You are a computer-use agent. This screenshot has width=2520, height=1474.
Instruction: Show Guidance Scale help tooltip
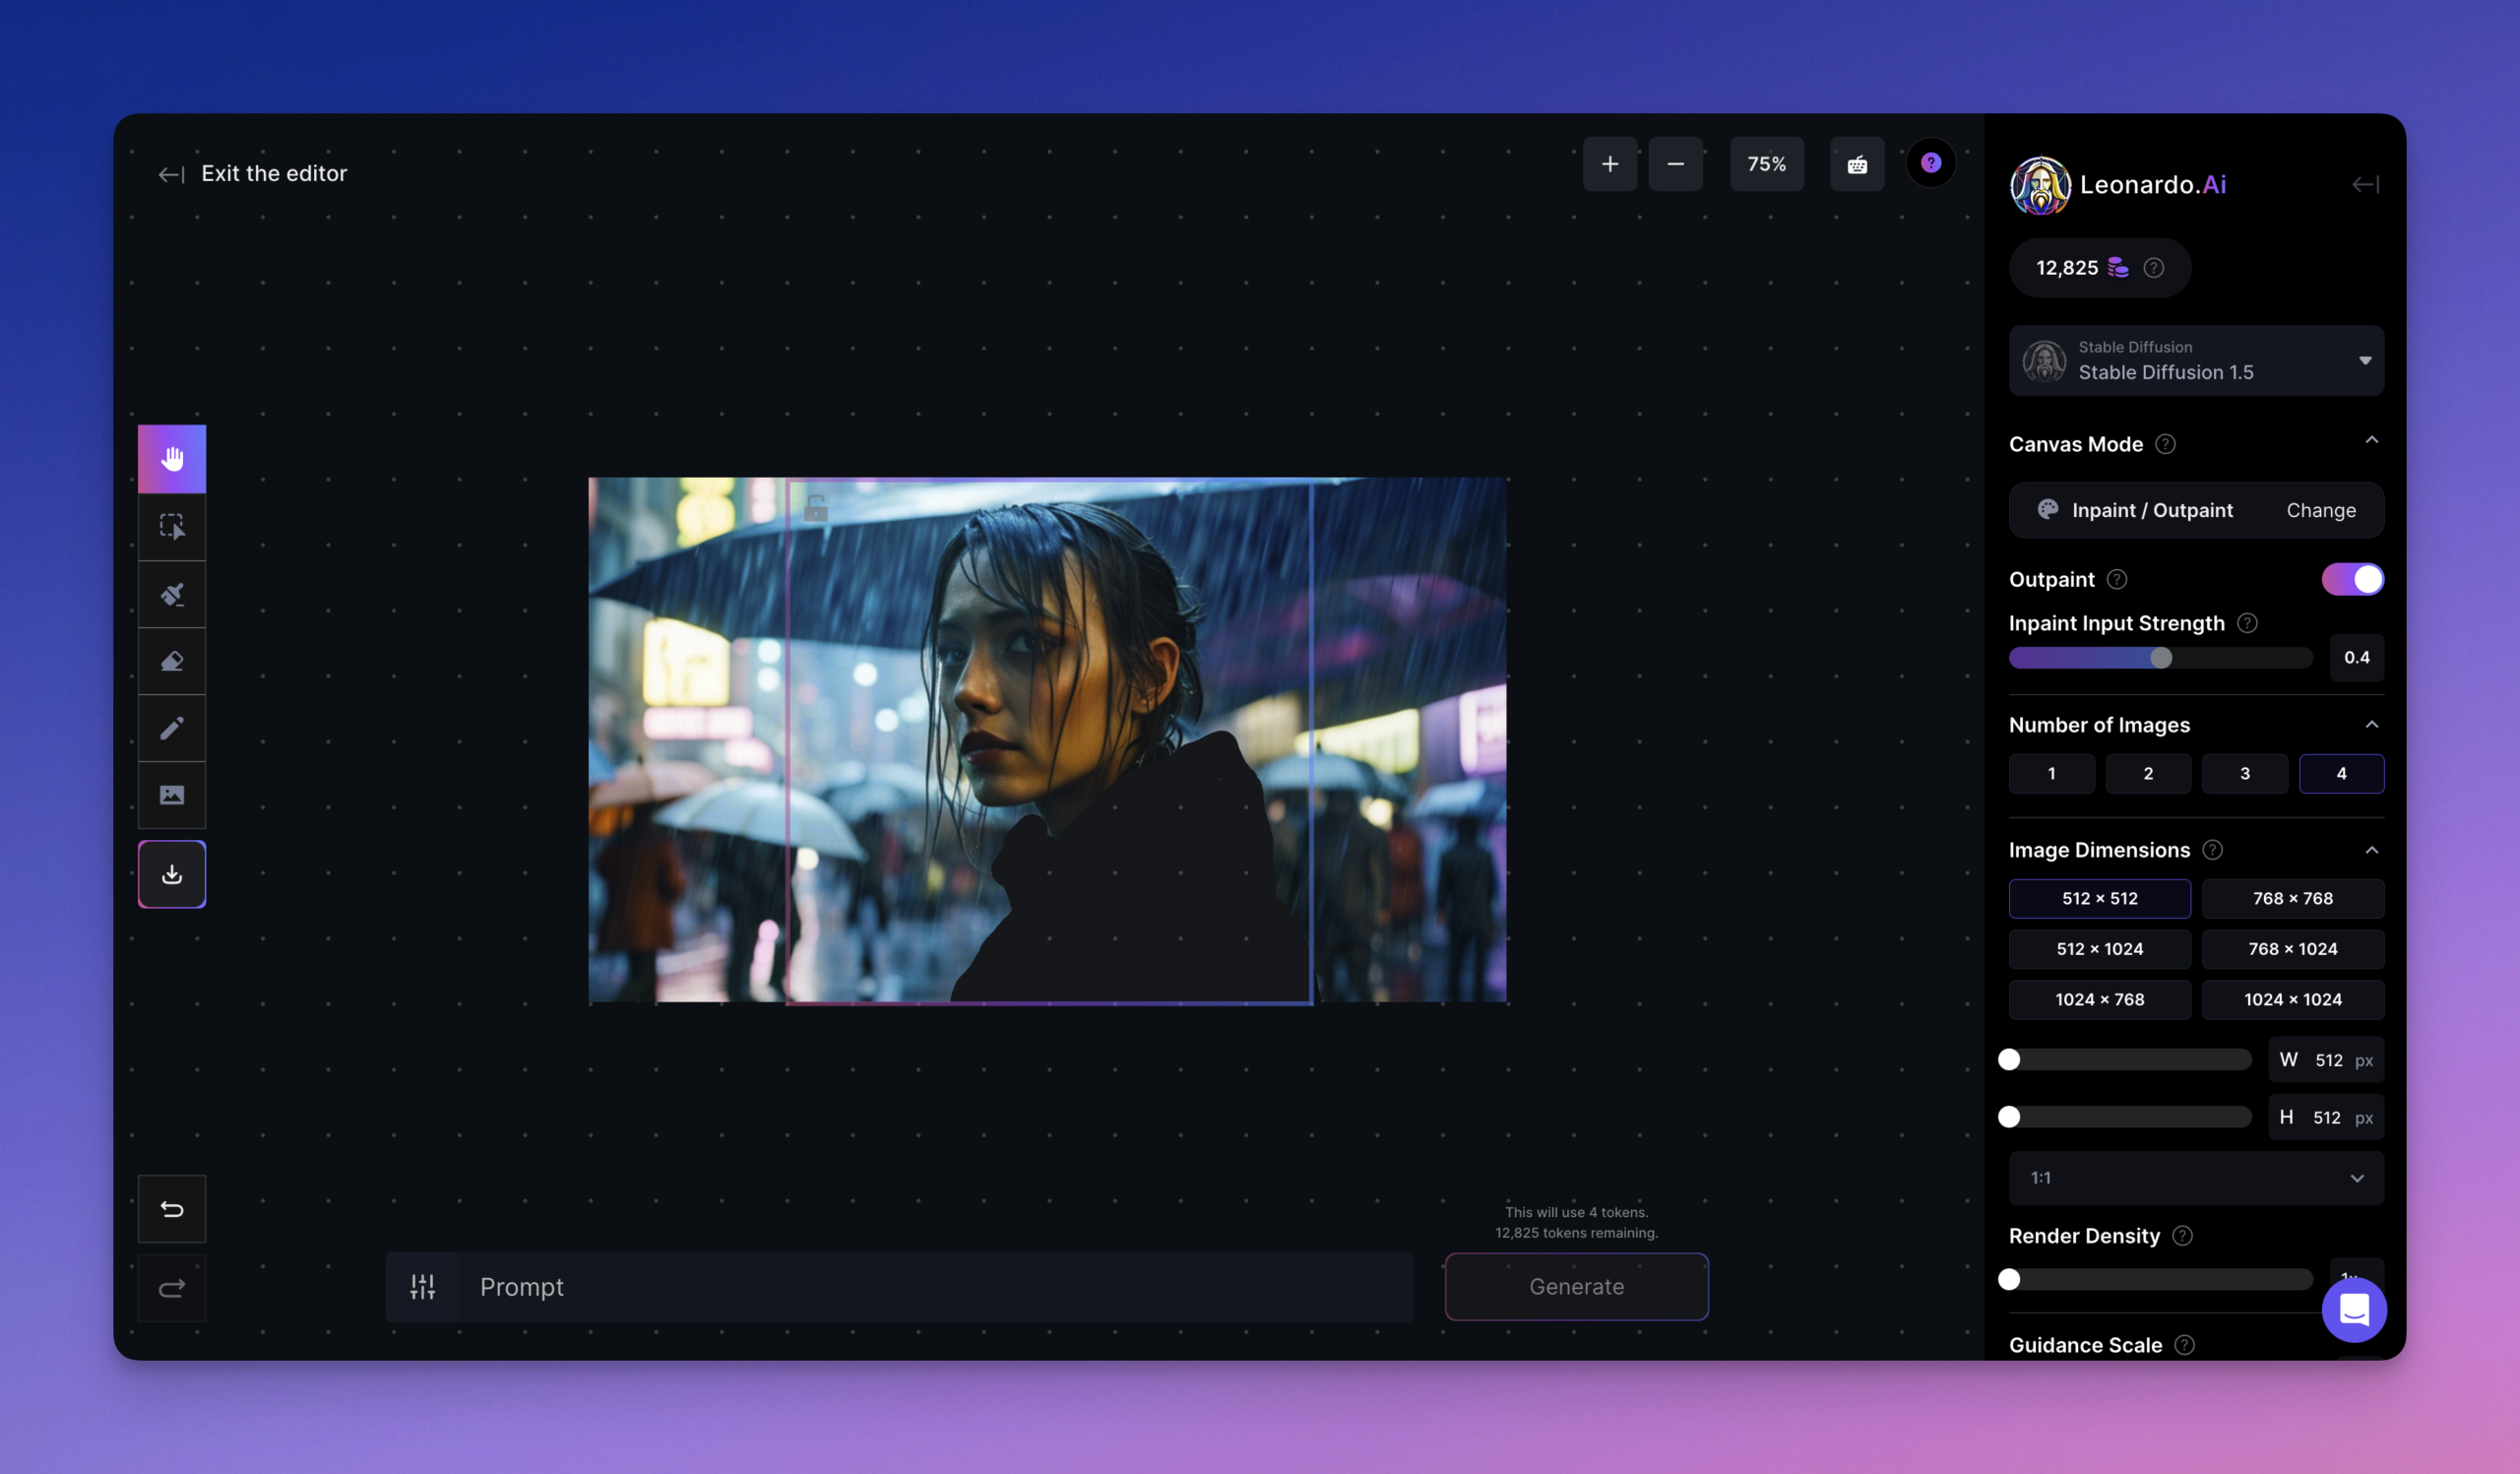(2185, 1345)
